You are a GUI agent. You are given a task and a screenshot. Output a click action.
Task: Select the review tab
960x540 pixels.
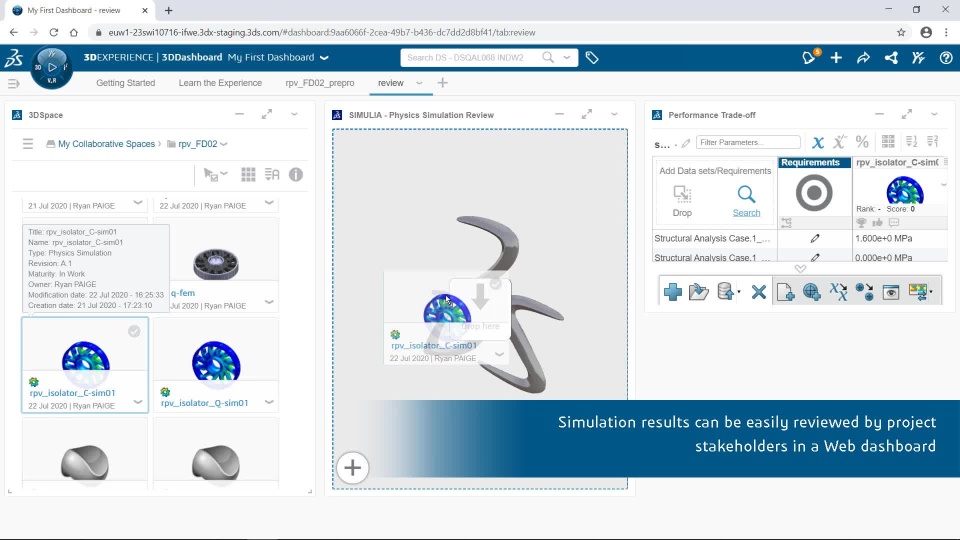(x=391, y=83)
